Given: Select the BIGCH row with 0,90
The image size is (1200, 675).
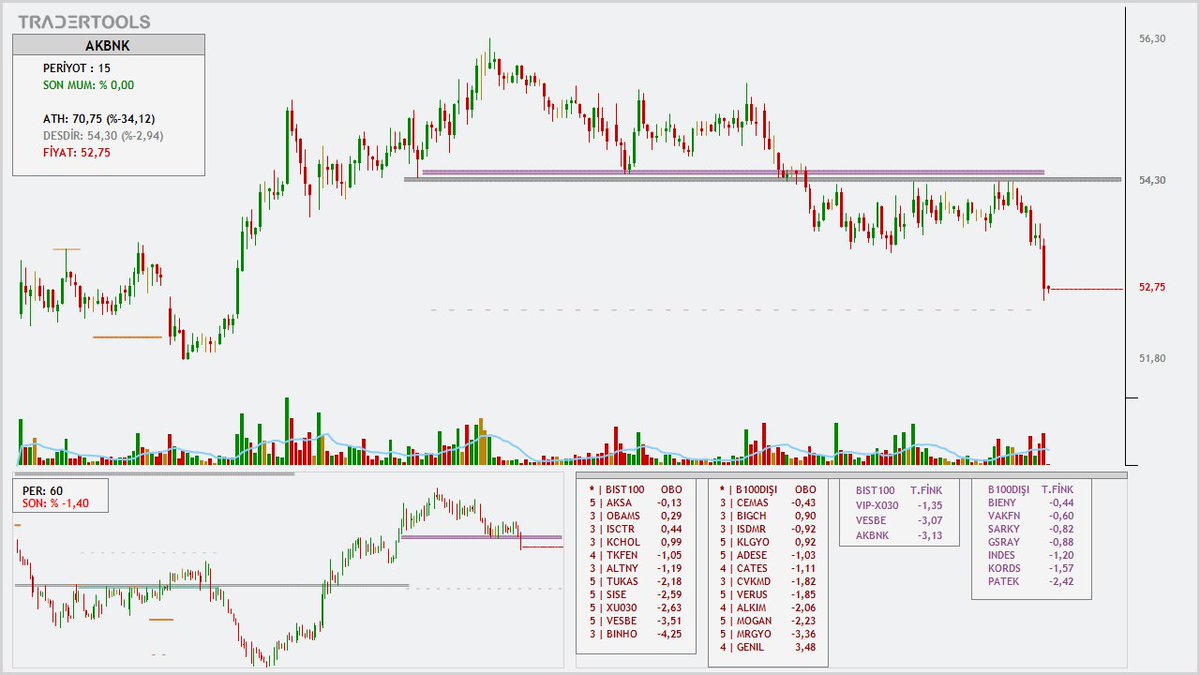Looking at the screenshot, I should click(x=768, y=515).
